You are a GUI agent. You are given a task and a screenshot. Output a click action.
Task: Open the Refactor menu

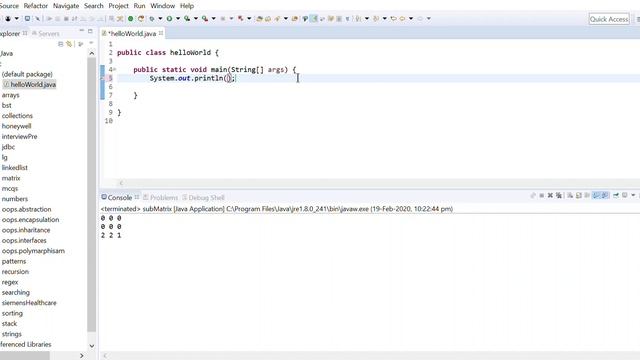click(x=36, y=6)
